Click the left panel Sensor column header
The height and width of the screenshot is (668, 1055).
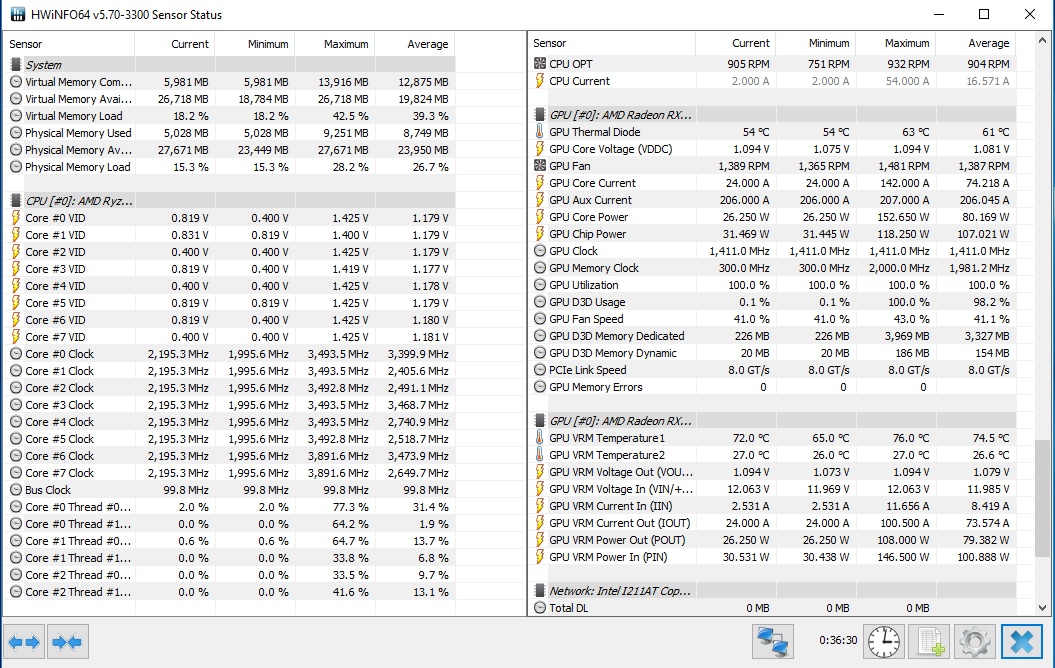(x=70, y=44)
